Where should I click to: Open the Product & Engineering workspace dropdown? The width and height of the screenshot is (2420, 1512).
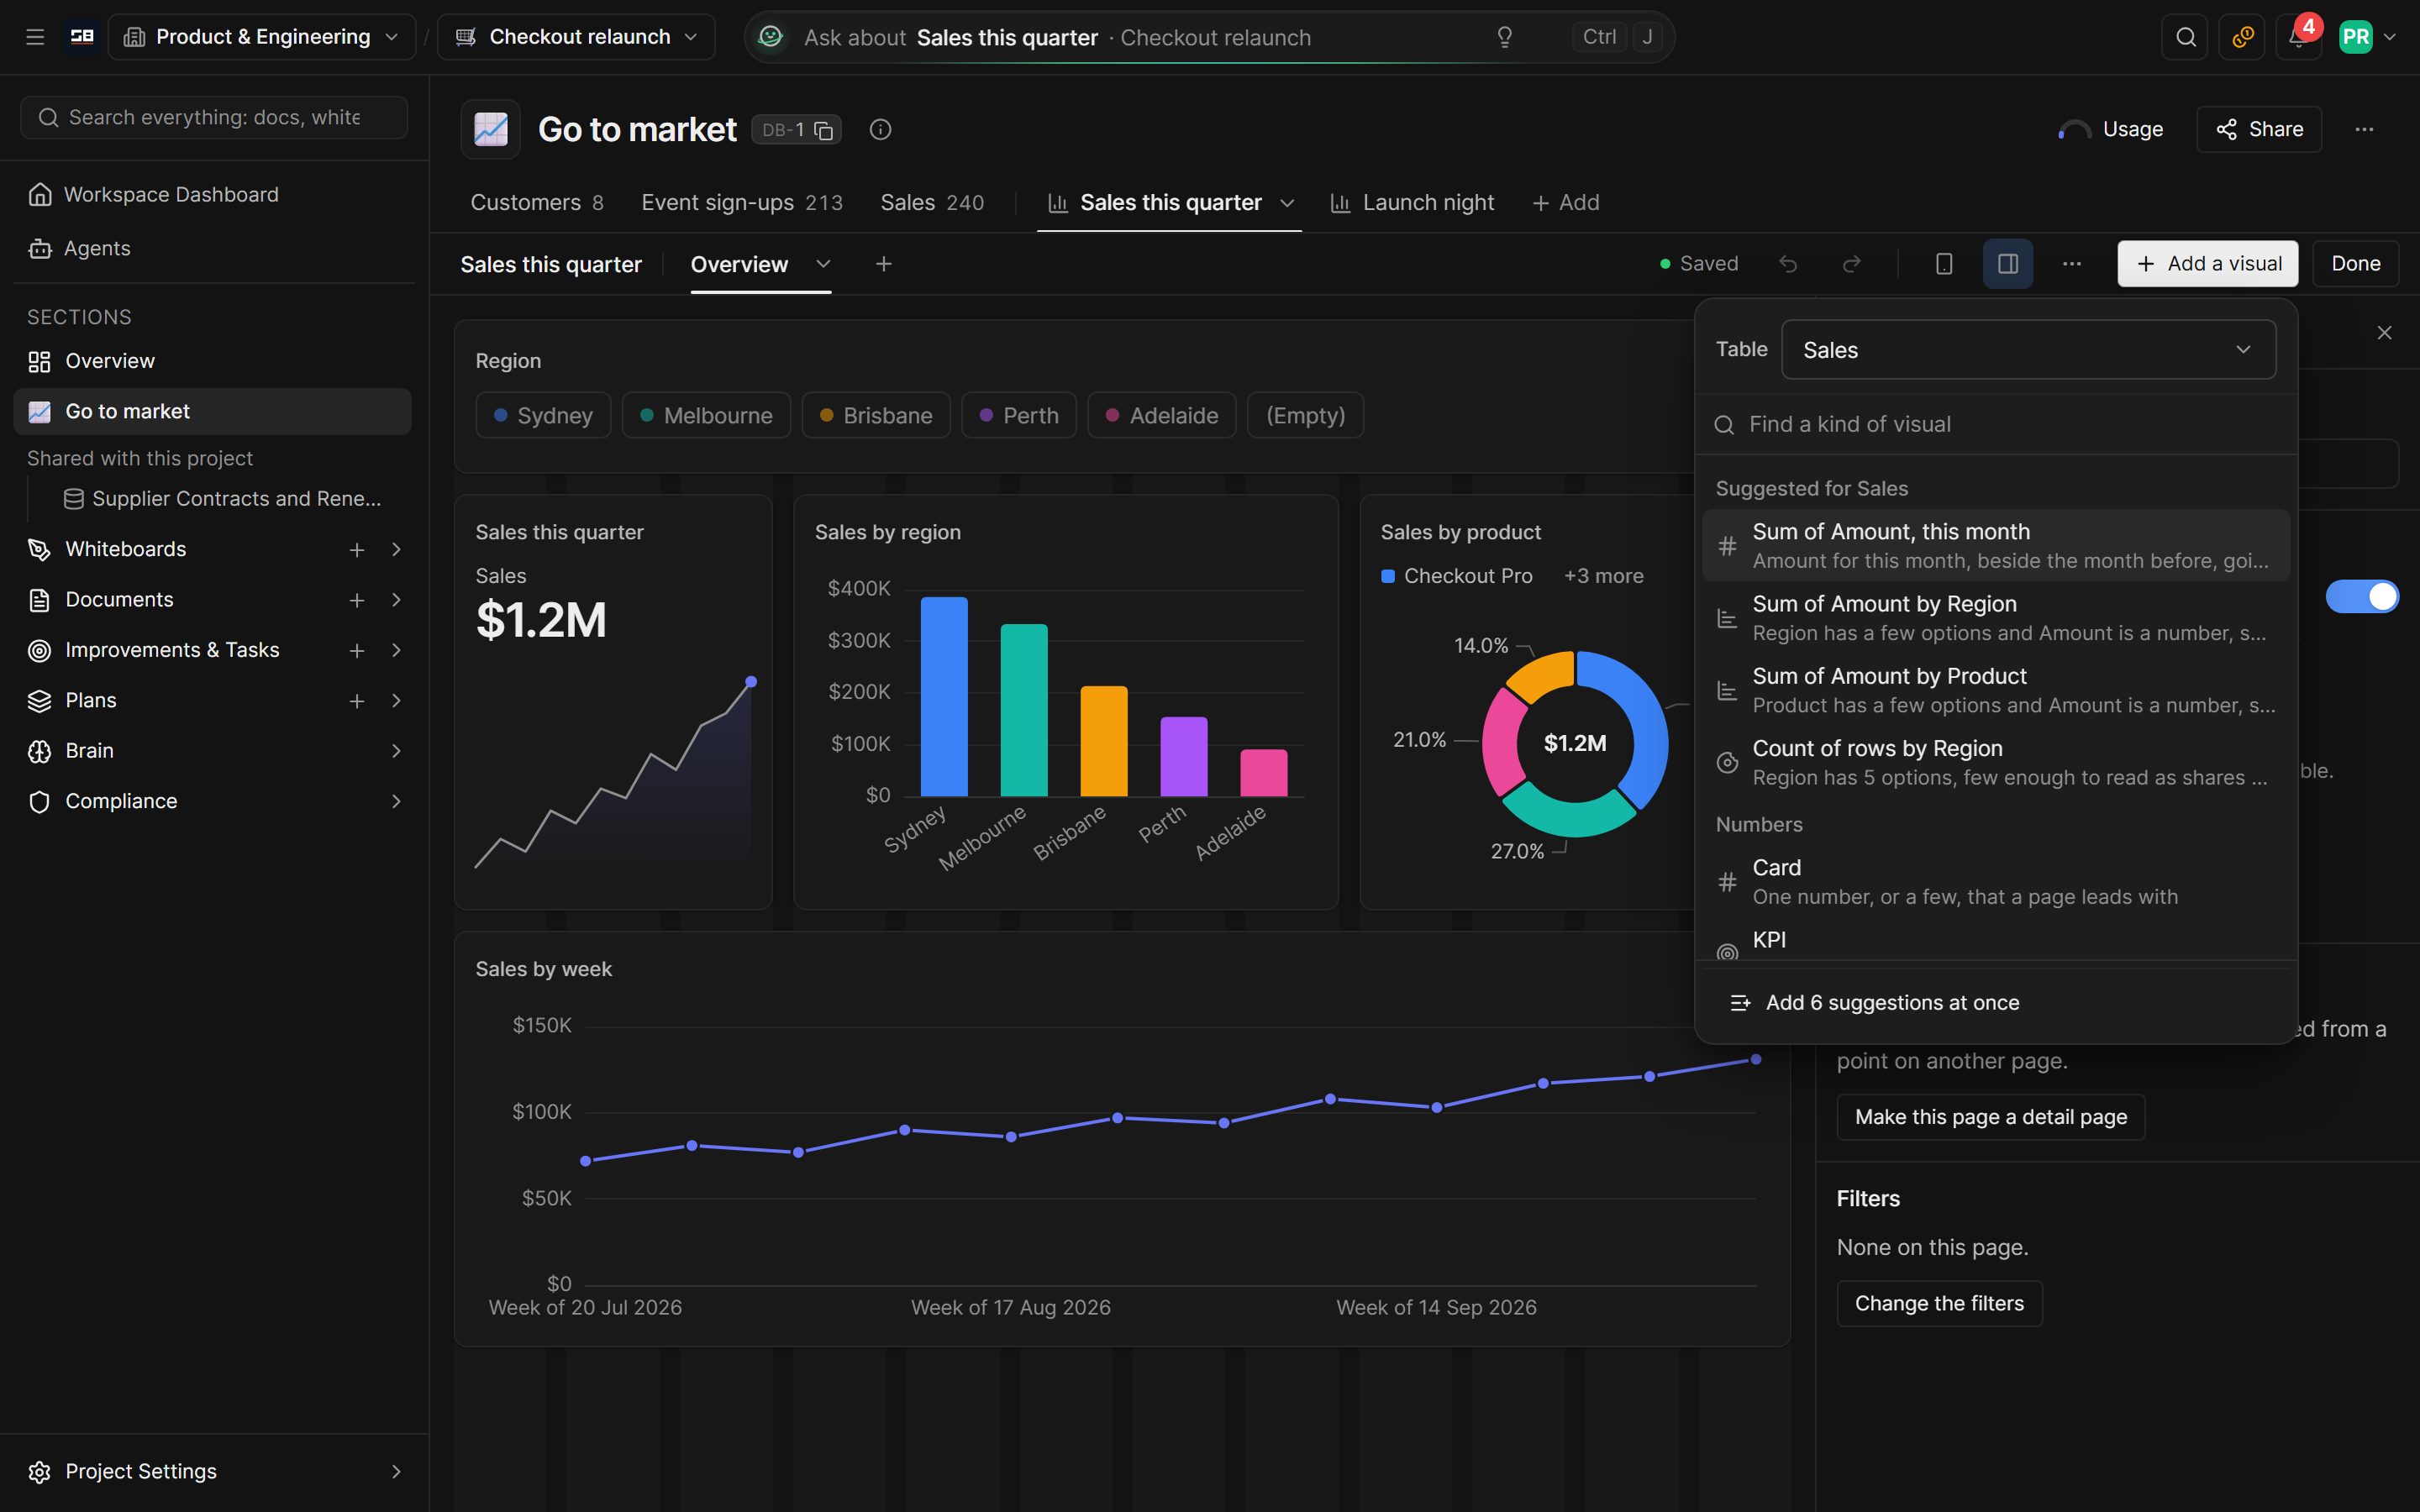pyautogui.click(x=262, y=37)
